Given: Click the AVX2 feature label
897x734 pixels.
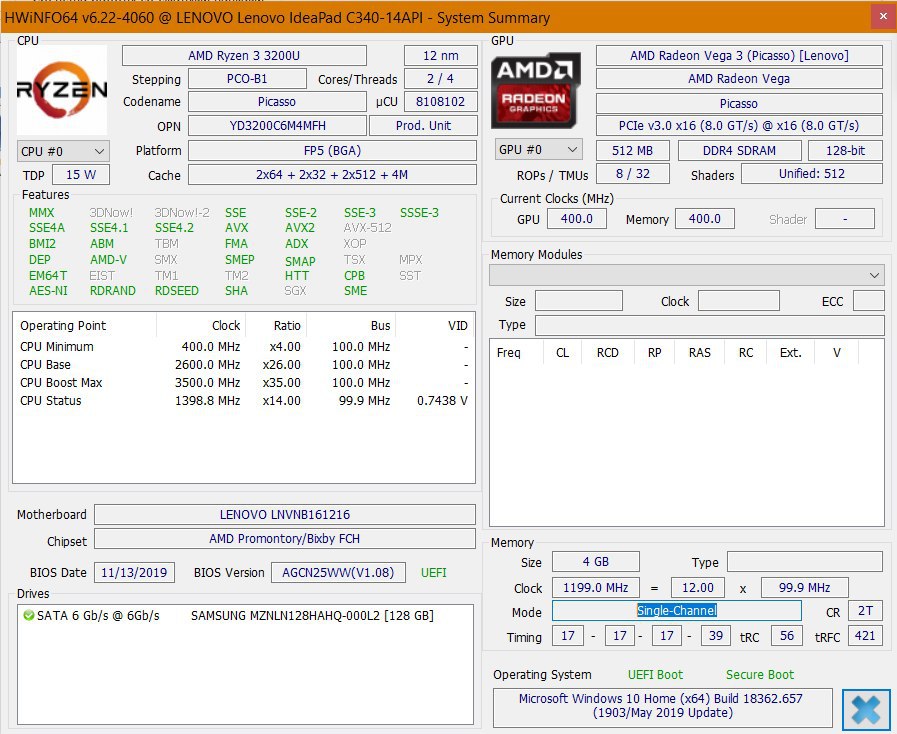Looking at the screenshot, I should click(x=300, y=228).
